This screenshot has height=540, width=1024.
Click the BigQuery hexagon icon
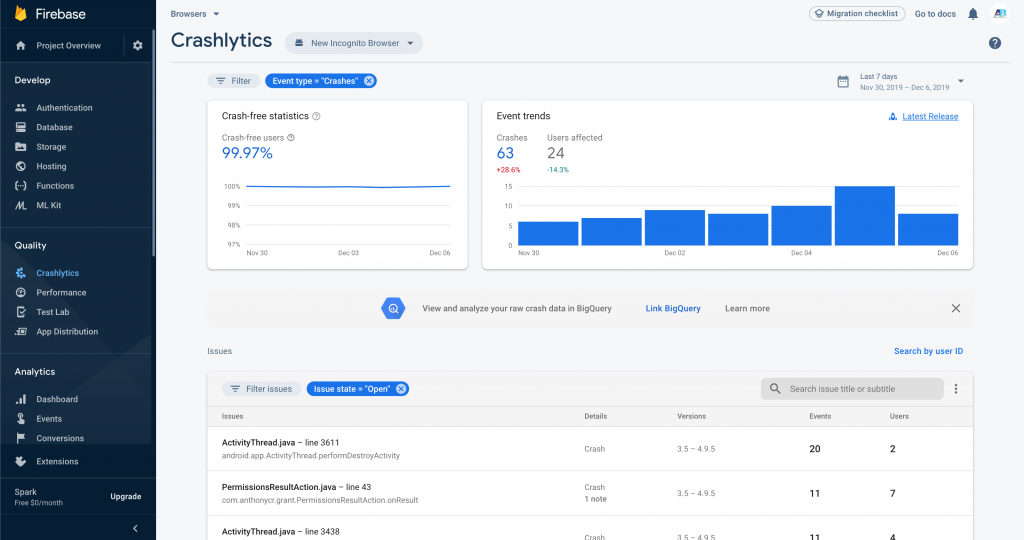393,308
